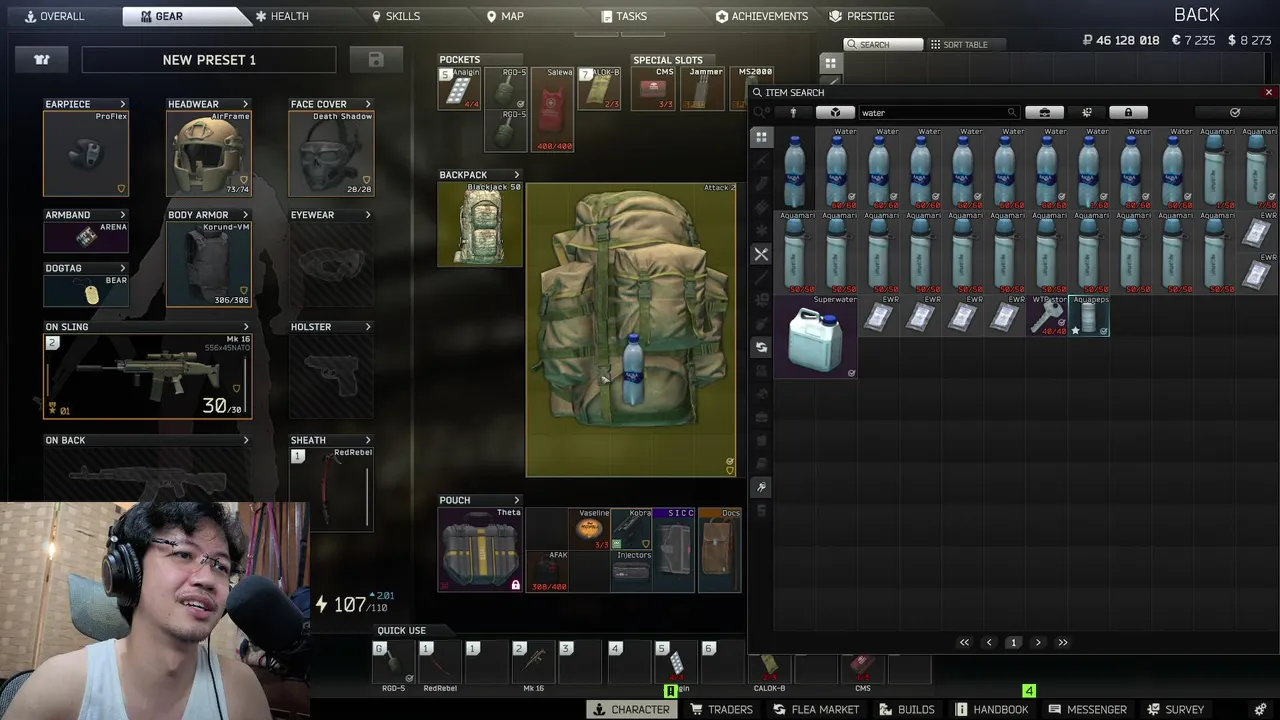Image resolution: width=1280 pixels, height=720 pixels.
Task: Open the PRESTIGE tab
Action: click(x=862, y=16)
